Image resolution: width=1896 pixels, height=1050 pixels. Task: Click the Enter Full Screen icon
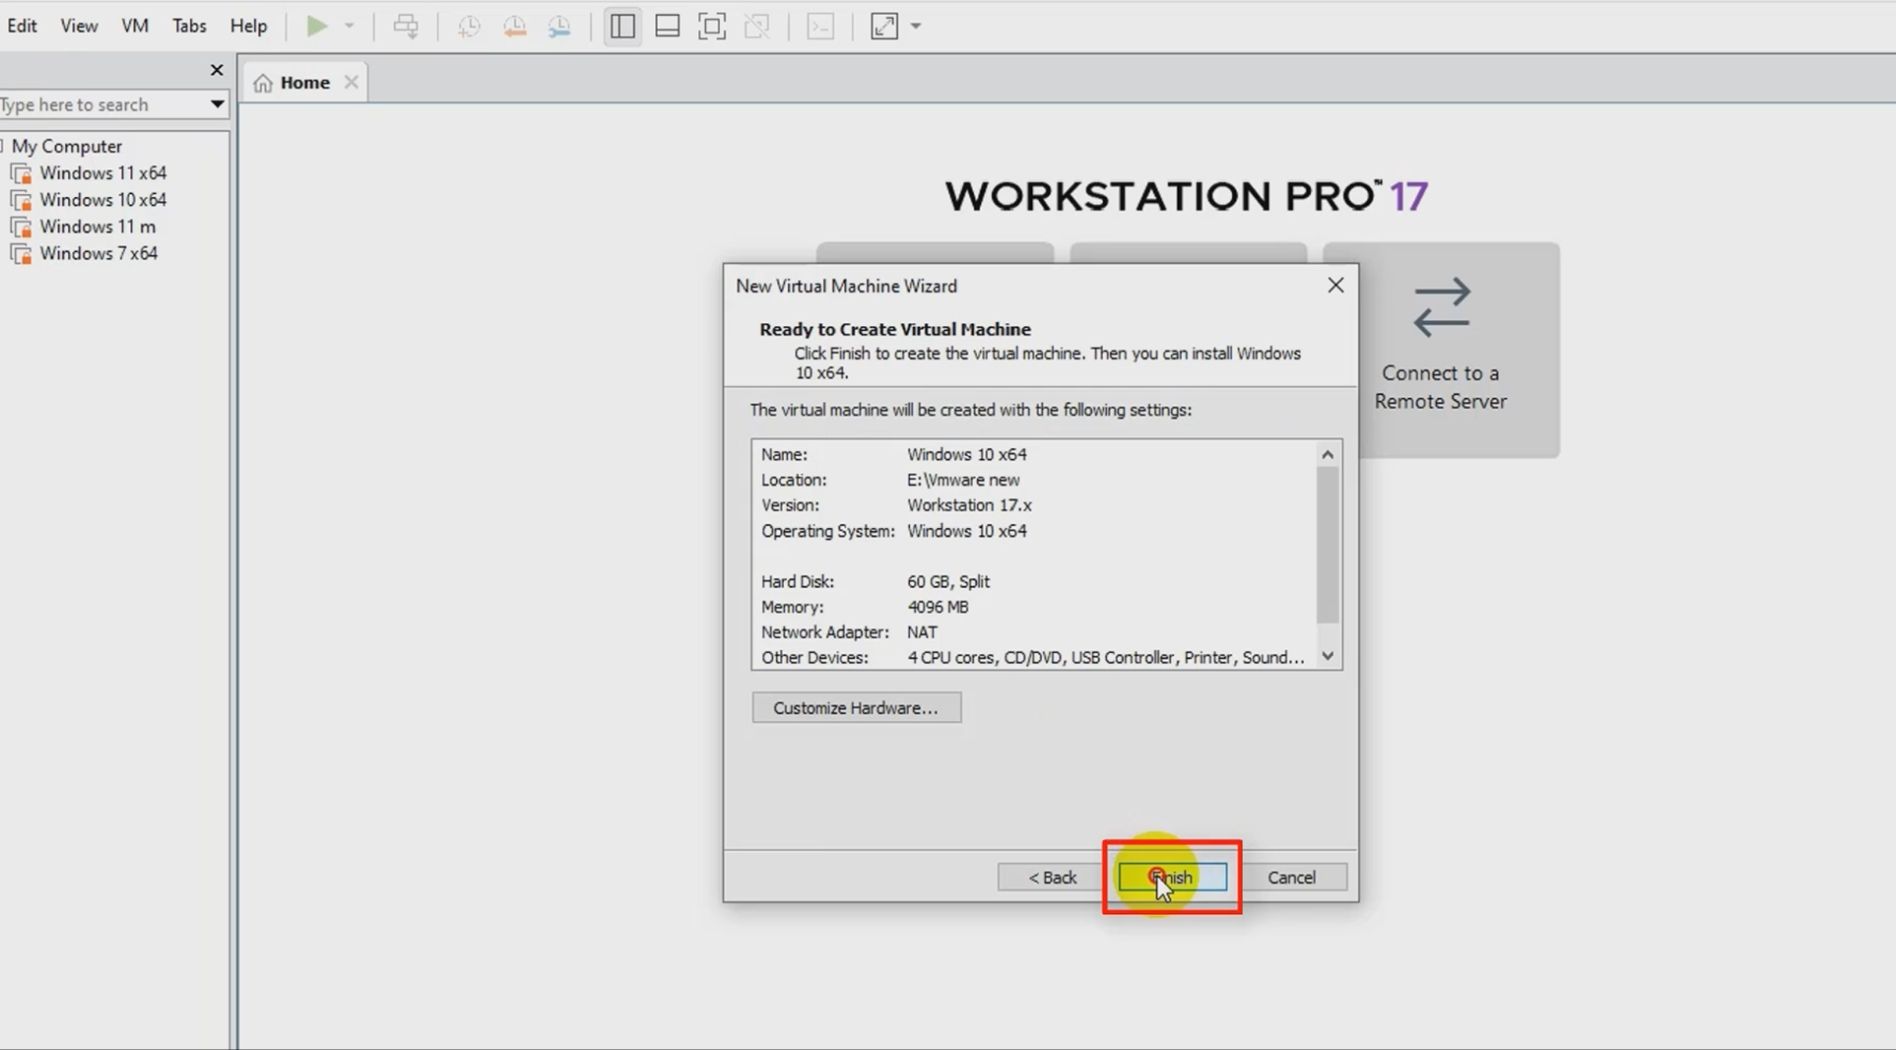(x=712, y=26)
